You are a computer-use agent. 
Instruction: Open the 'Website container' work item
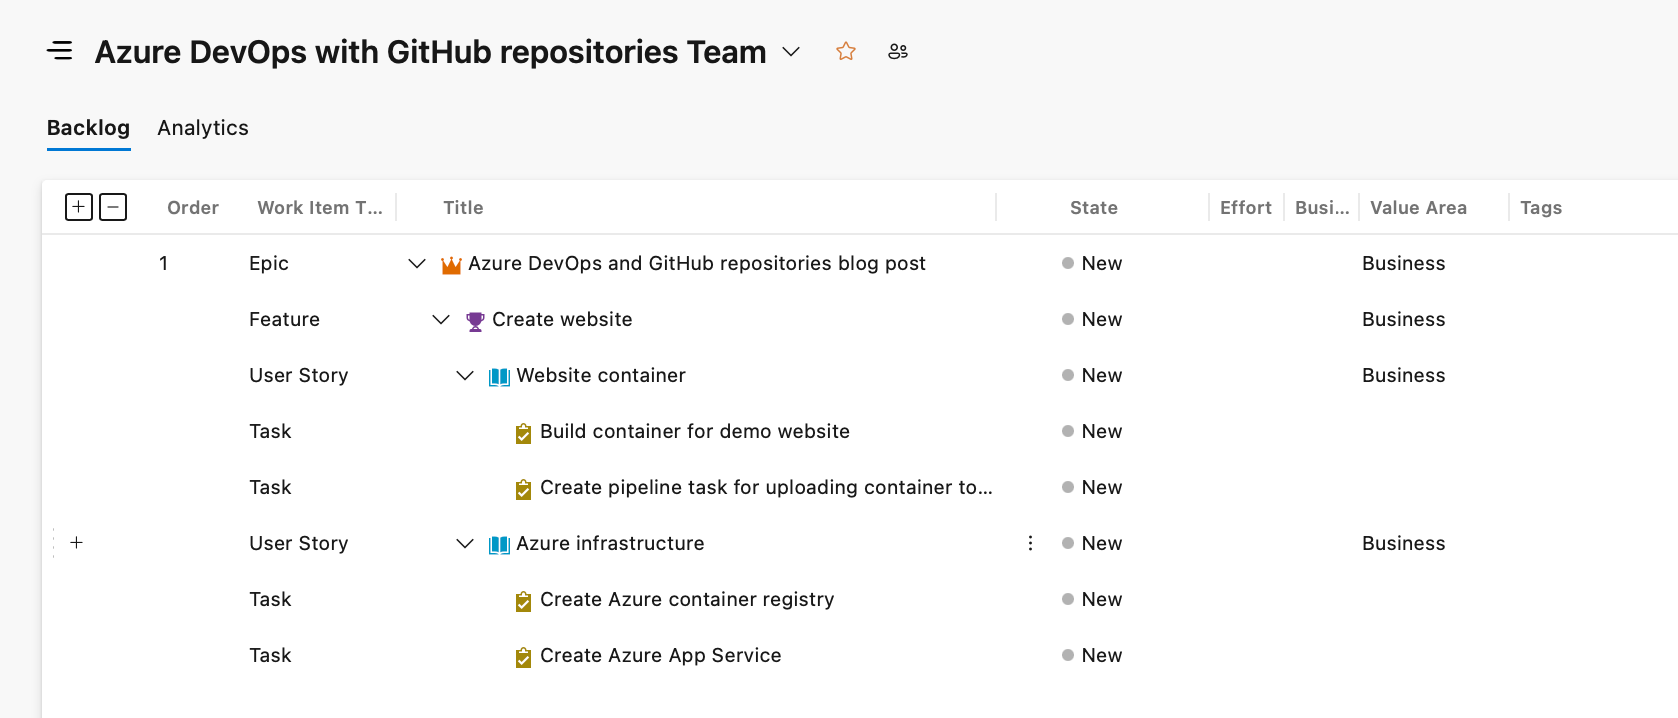point(601,375)
